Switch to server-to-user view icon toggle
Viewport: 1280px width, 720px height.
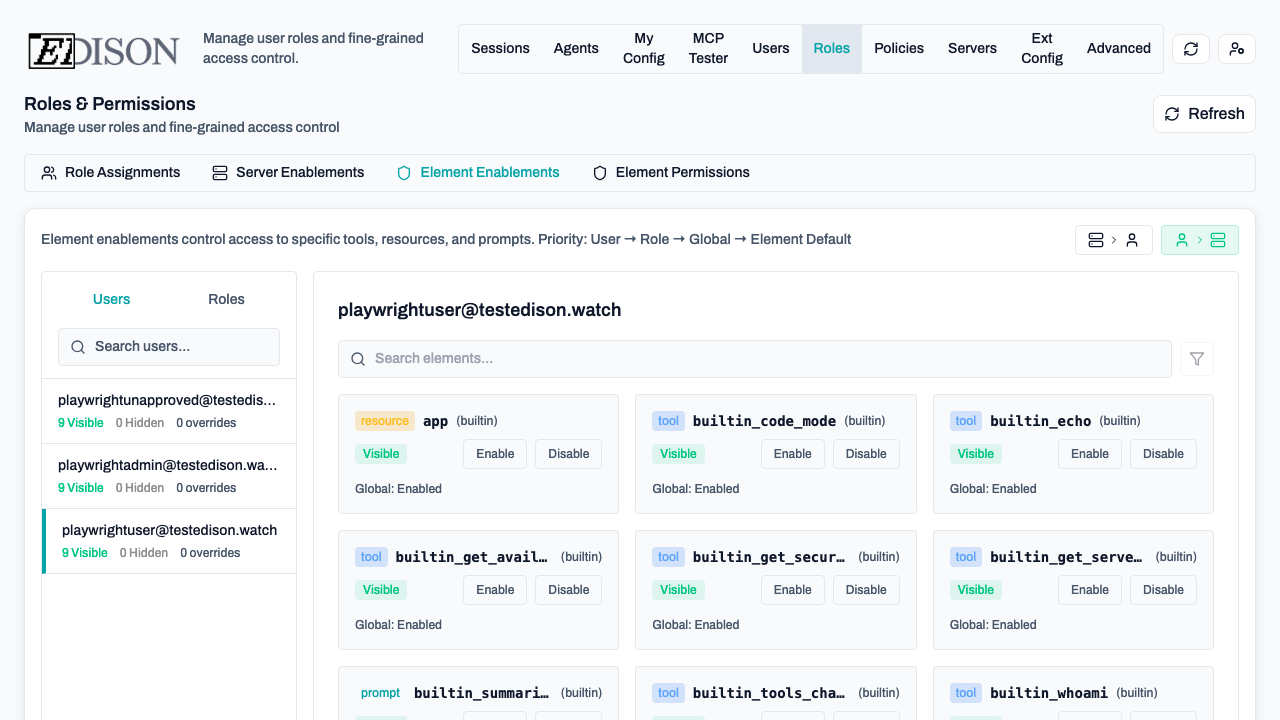pyautogui.click(x=1113, y=240)
